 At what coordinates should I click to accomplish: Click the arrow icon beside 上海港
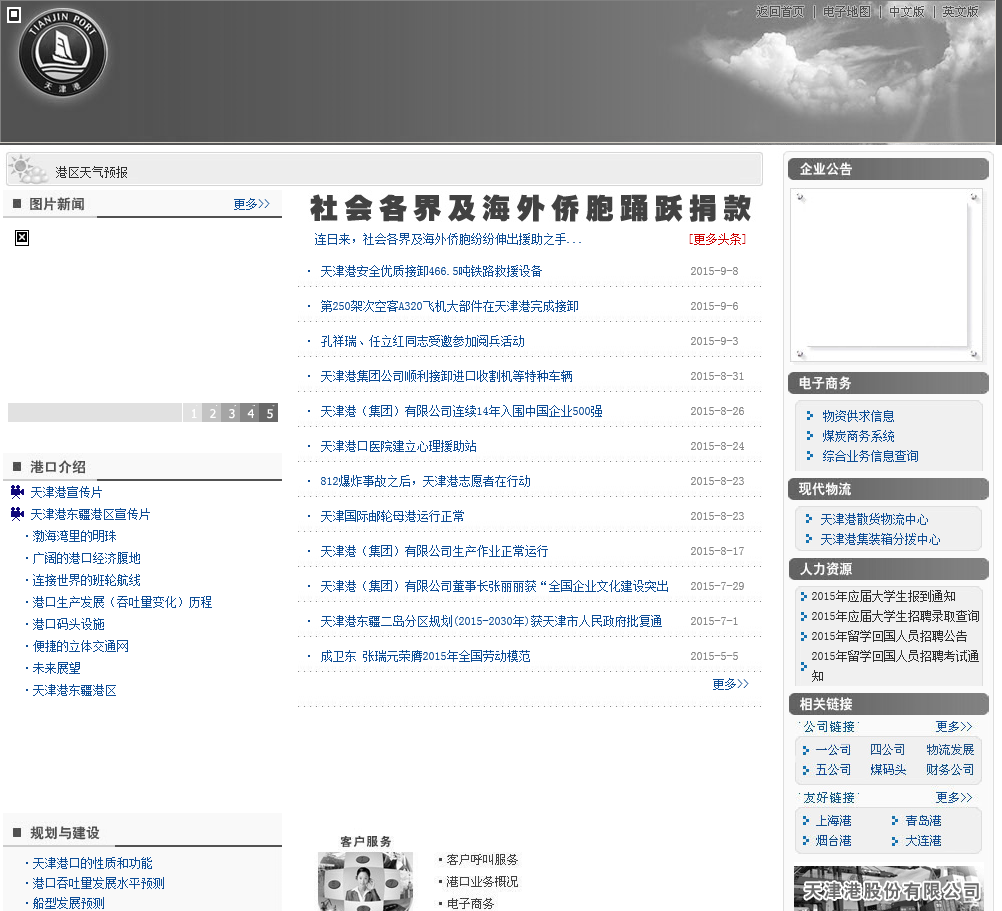point(805,820)
